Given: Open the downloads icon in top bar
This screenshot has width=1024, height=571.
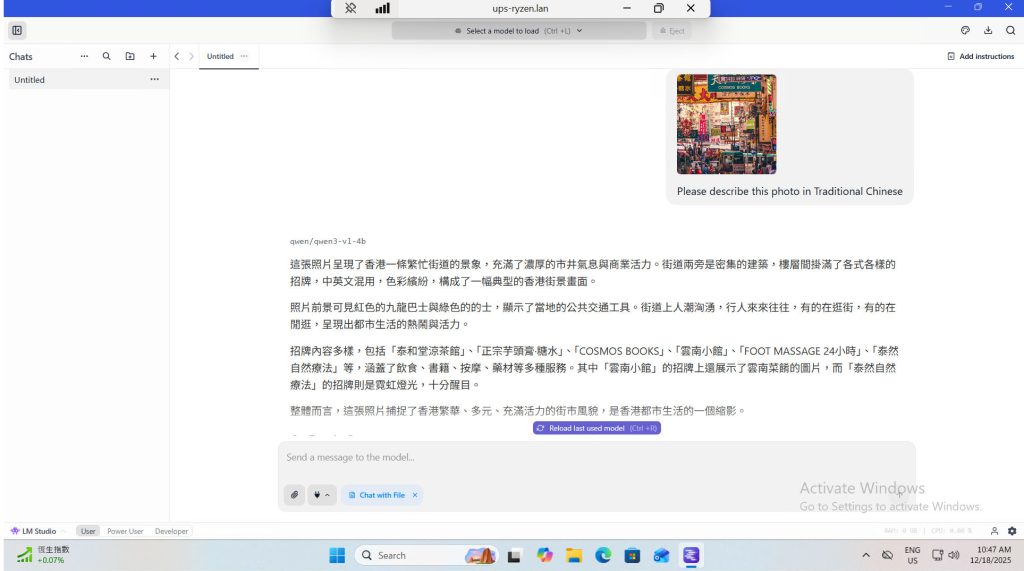Looking at the screenshot, I should 988,31.
